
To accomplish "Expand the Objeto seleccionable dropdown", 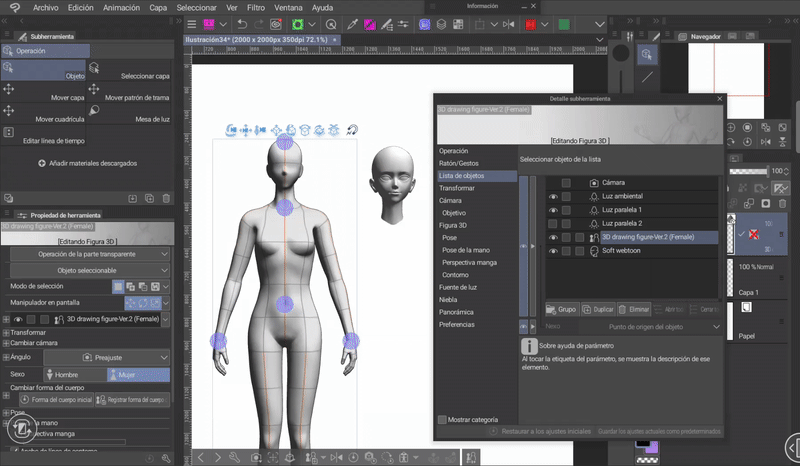I will [x=90, y=271].
